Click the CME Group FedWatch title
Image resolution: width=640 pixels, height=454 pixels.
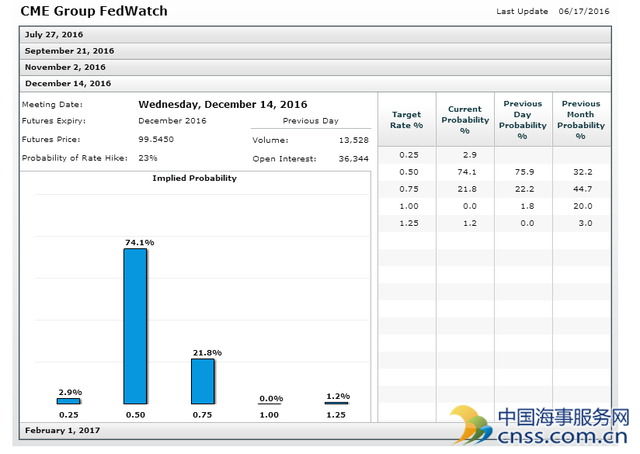(94, 11)
